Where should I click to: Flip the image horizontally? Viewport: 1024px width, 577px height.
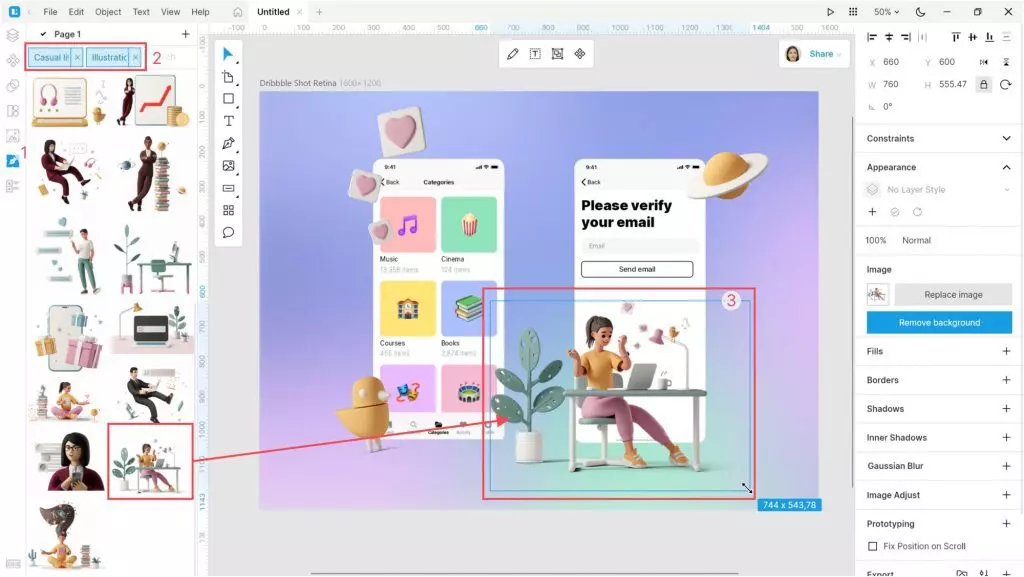point(984,62)
